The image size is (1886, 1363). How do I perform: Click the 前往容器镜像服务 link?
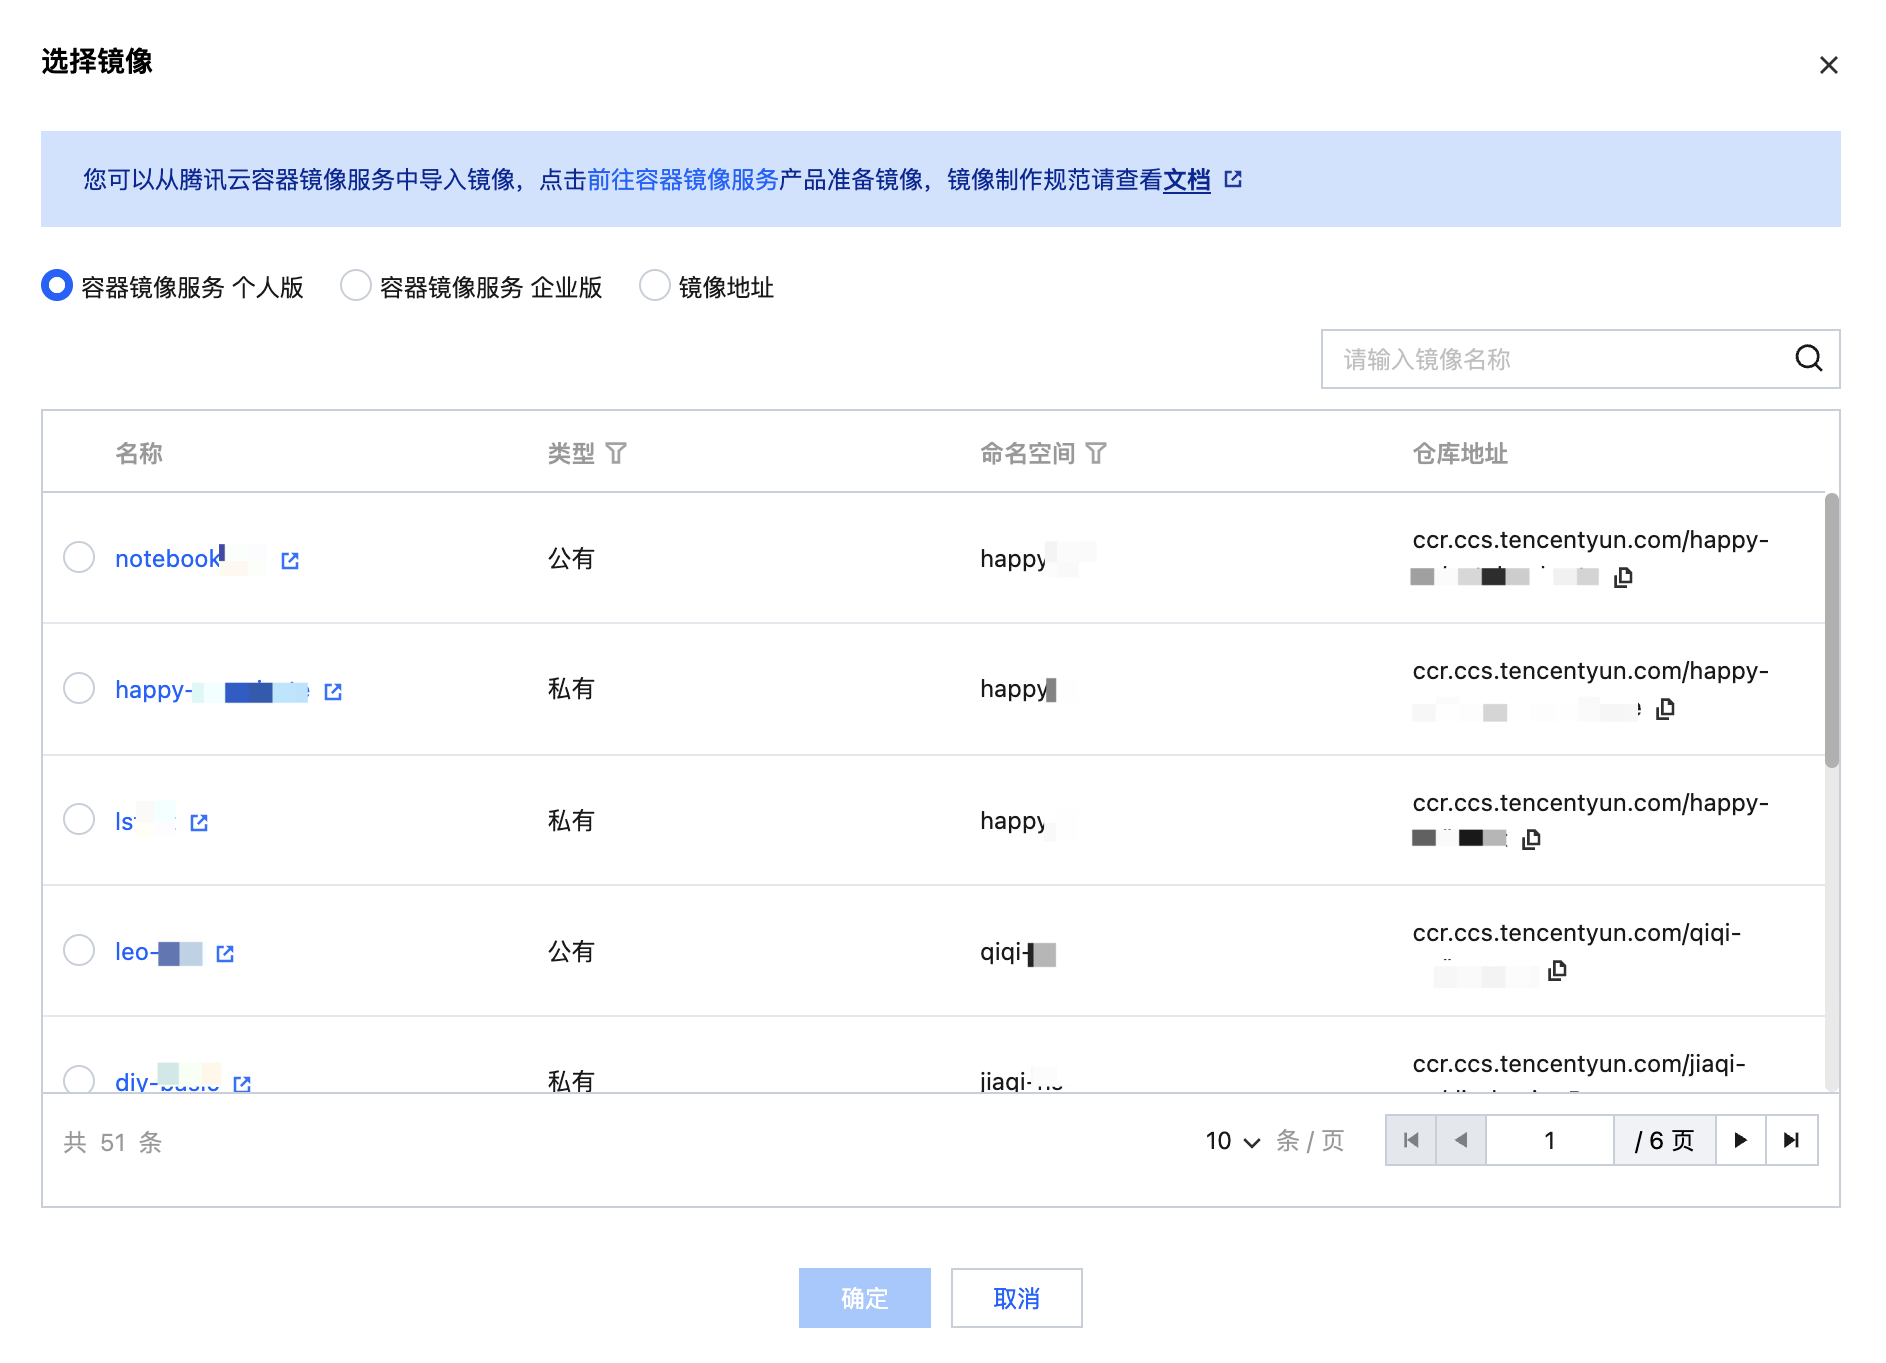pos(682,180)
